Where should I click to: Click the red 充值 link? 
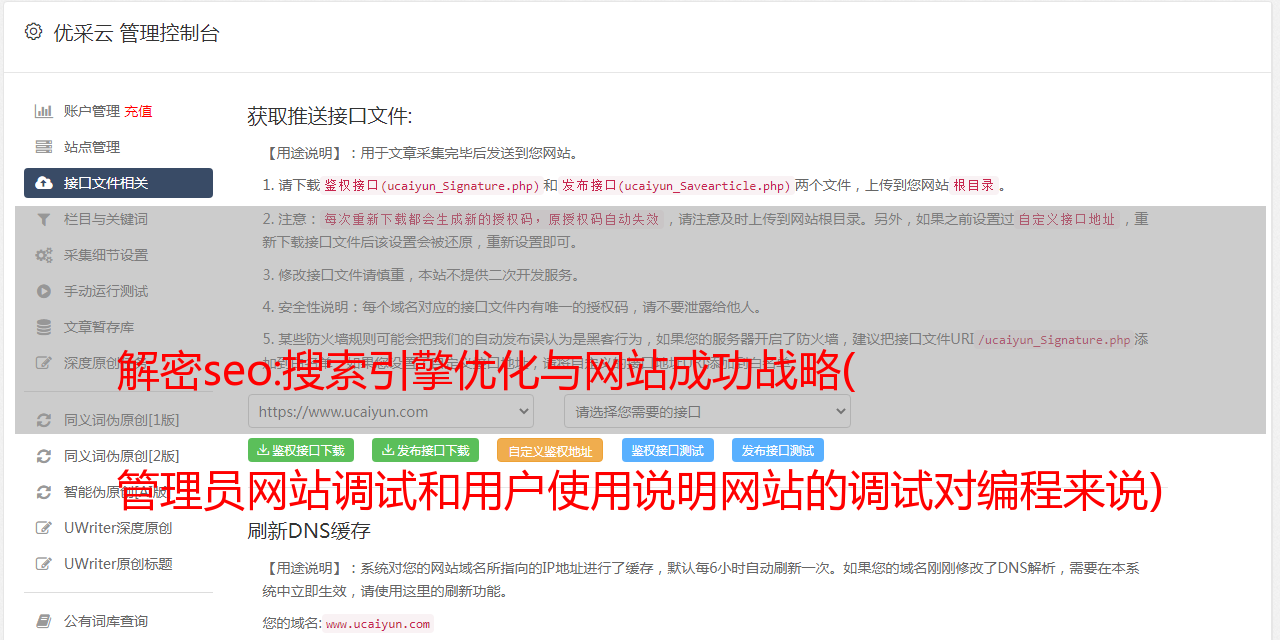[x=138, y=111]
